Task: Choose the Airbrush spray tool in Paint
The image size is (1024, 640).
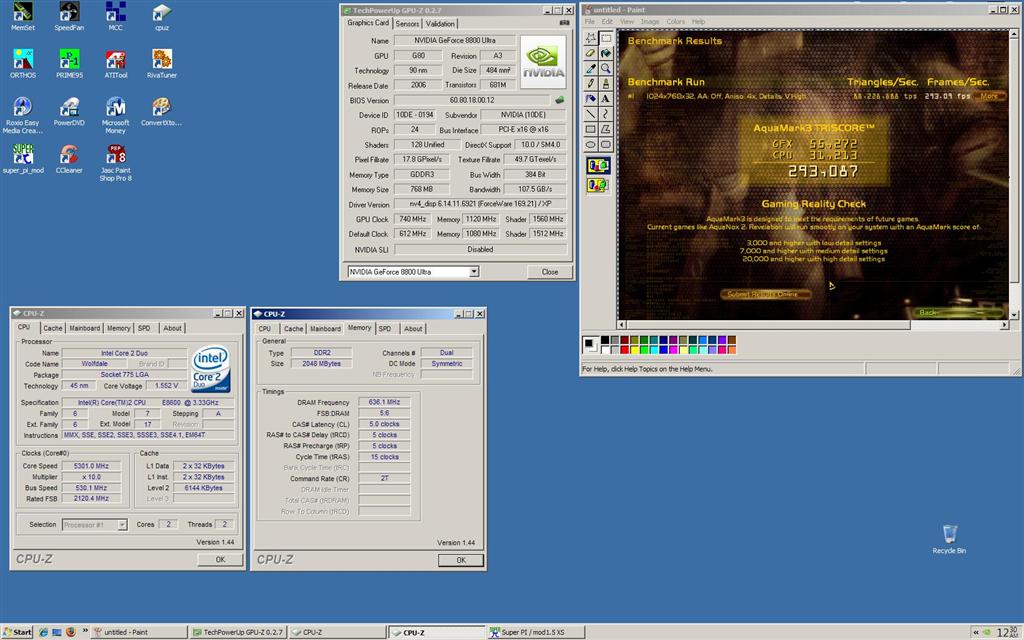Action: [x=590, y=99]
